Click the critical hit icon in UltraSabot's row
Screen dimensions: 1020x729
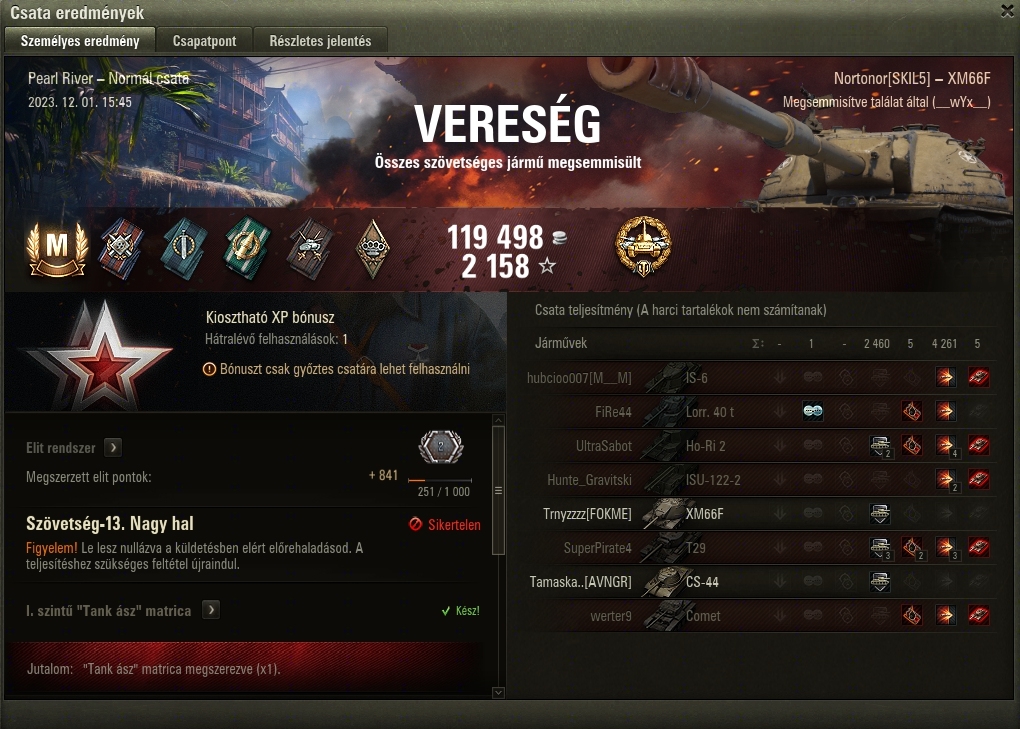[912, 445]
